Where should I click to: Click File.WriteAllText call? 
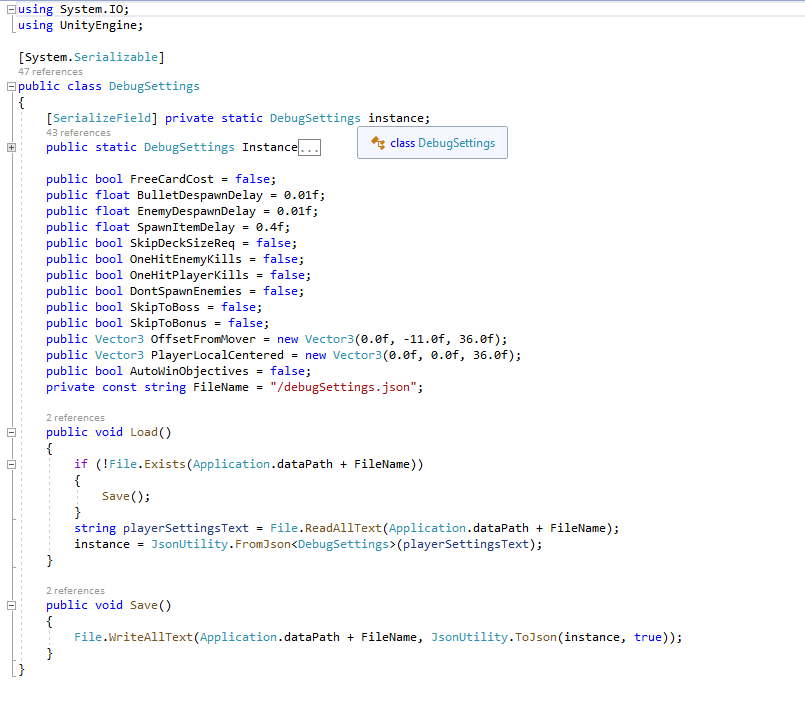pos(133,637)
